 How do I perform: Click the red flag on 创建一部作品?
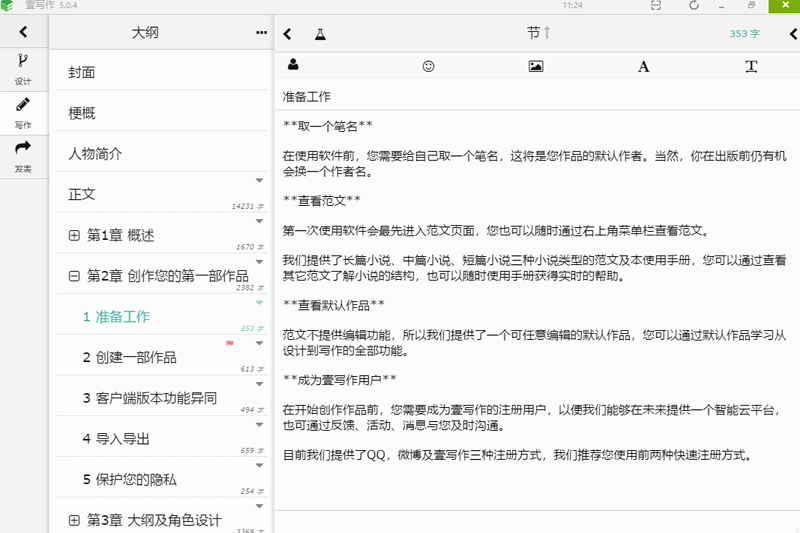(230, 343)
